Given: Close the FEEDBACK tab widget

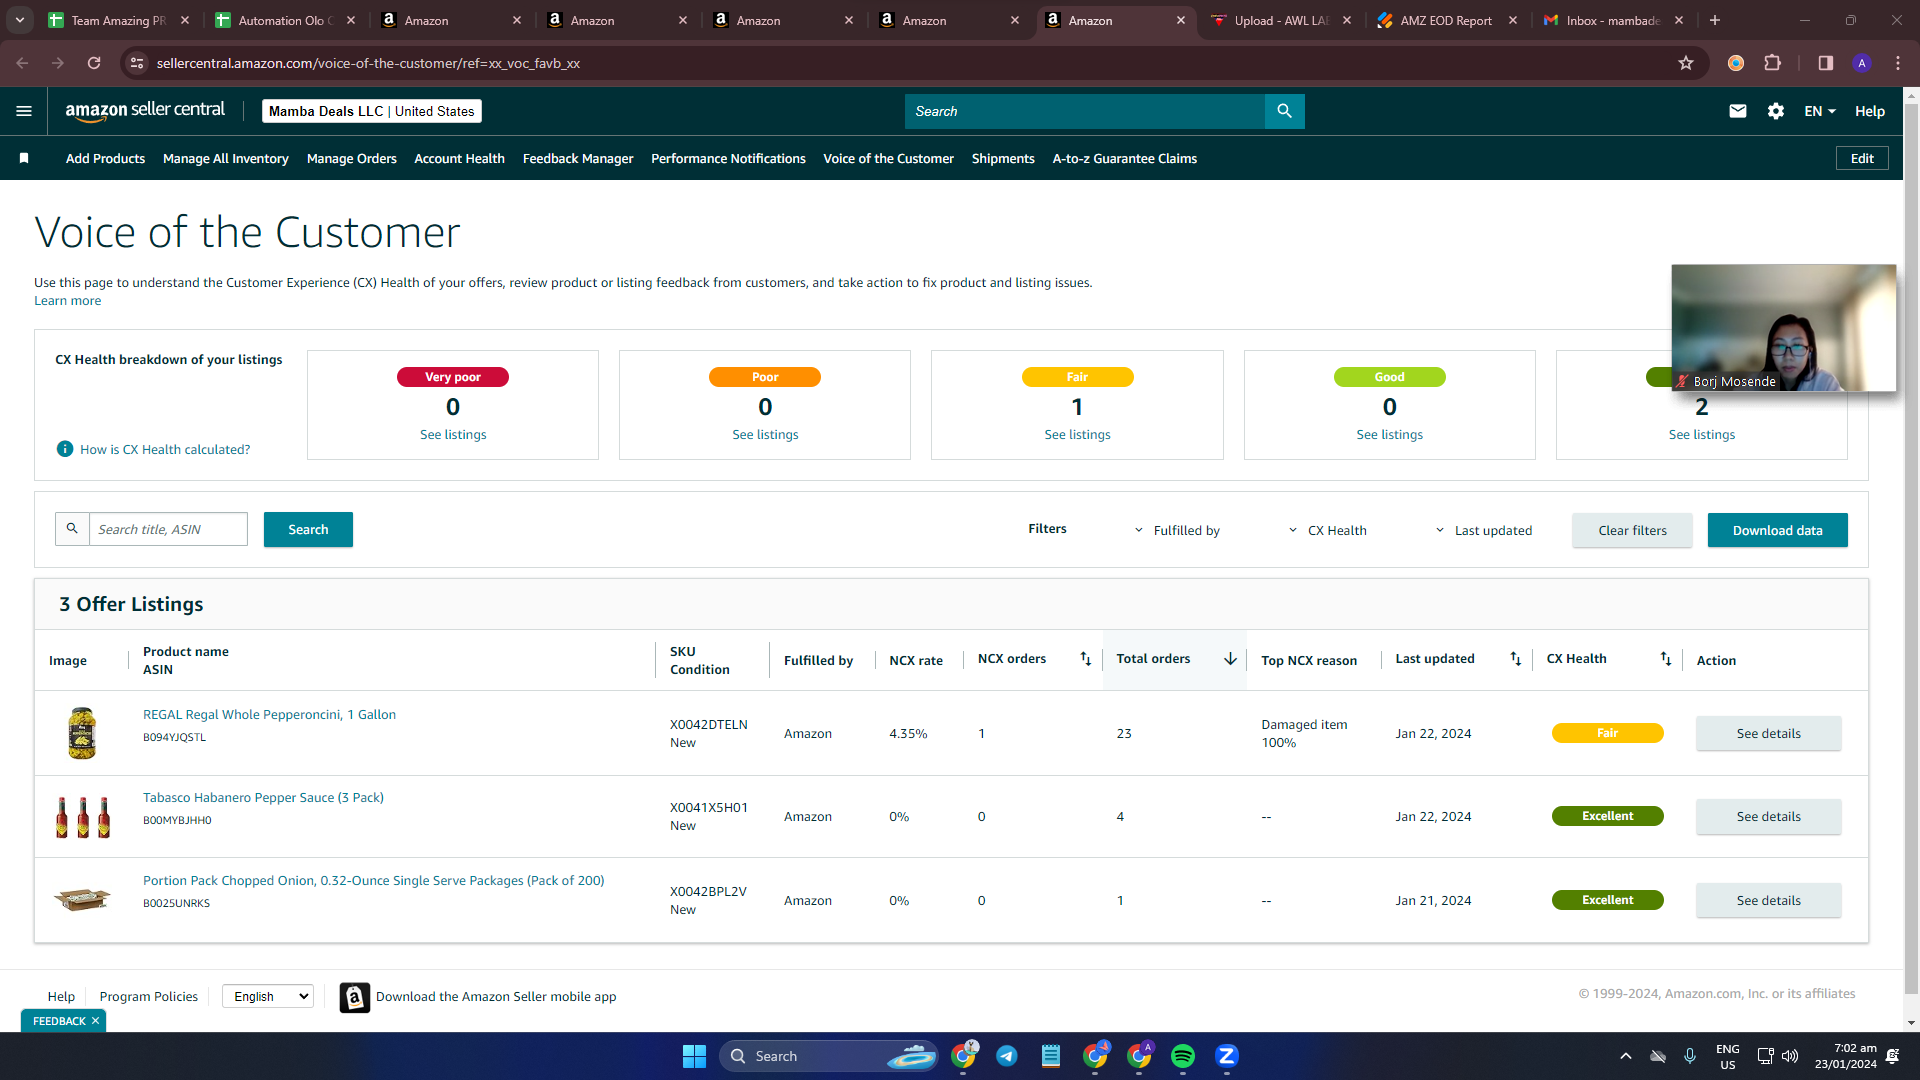Looking at the screenshot, I should (x=95, y=1021).
